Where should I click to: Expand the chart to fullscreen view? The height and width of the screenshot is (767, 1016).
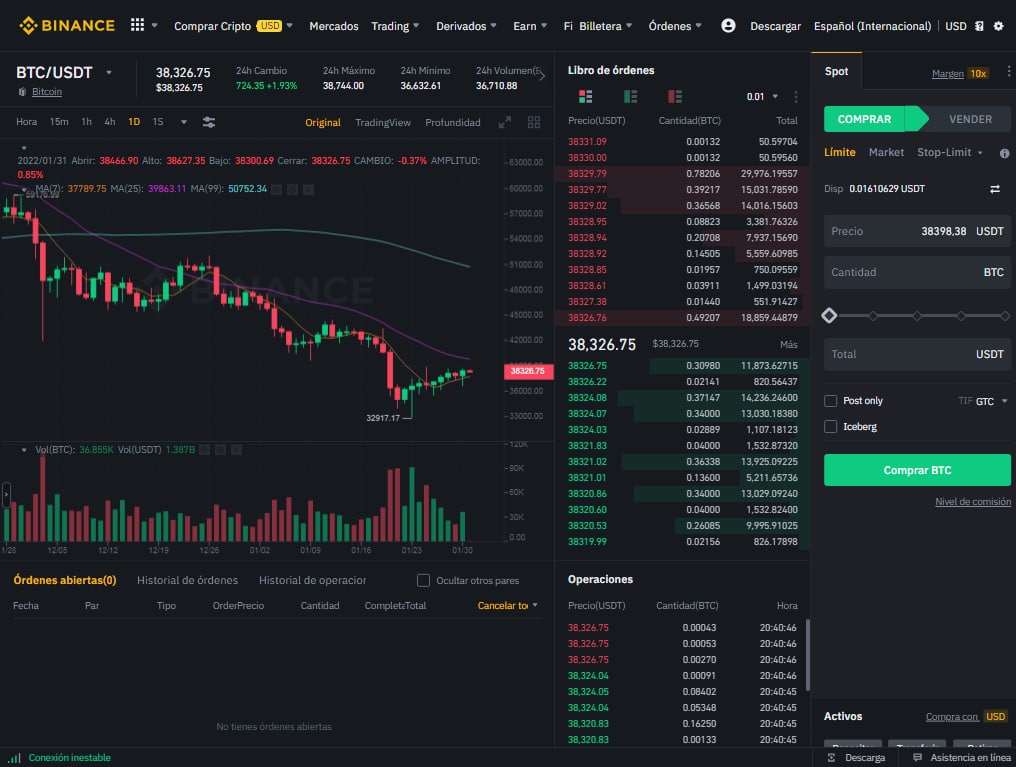click(x=504, y=121)
